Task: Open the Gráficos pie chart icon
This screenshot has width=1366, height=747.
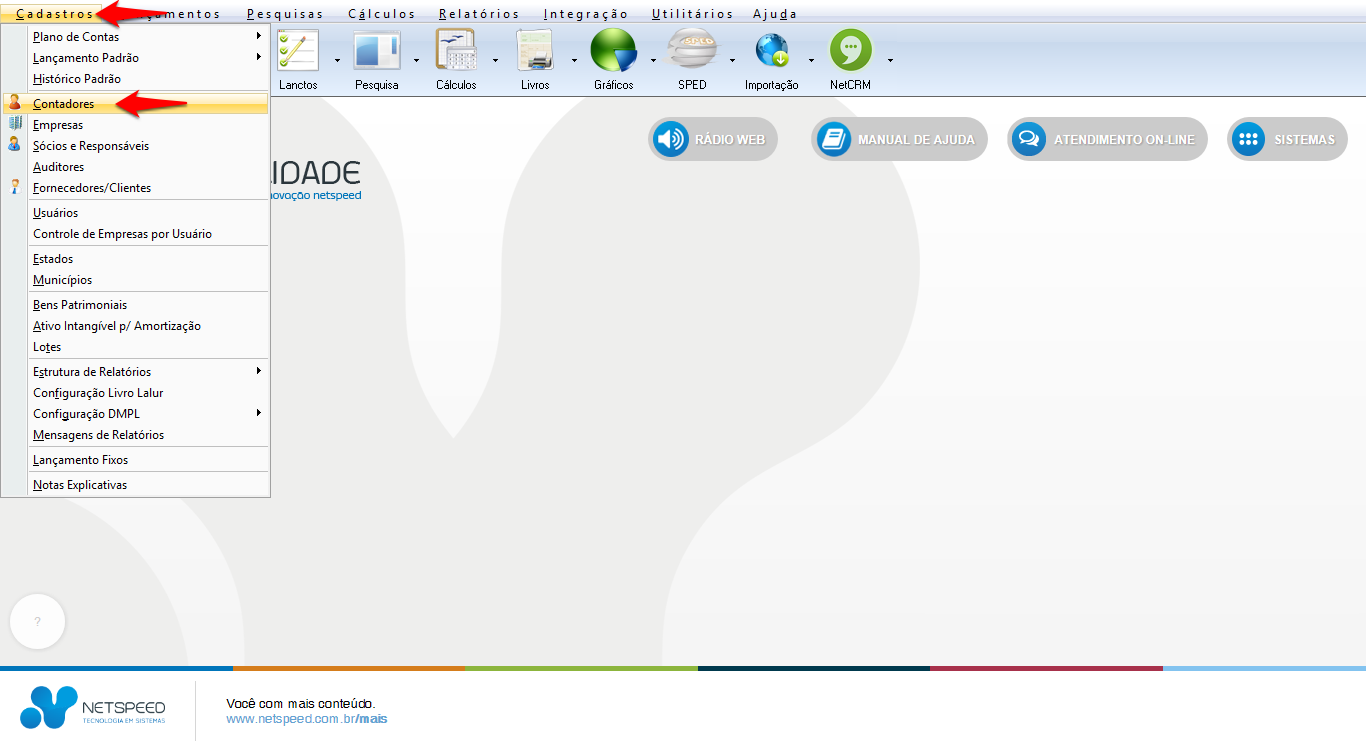Action: tap(613, 52)
